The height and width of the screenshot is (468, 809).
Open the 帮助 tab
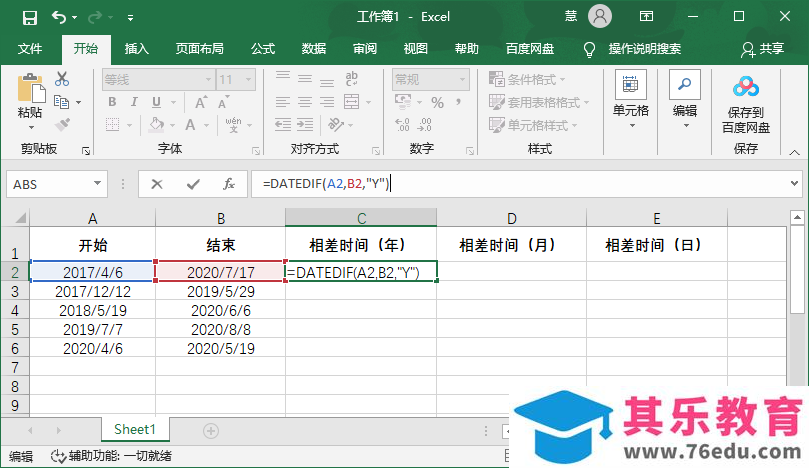tap(467, 49)
